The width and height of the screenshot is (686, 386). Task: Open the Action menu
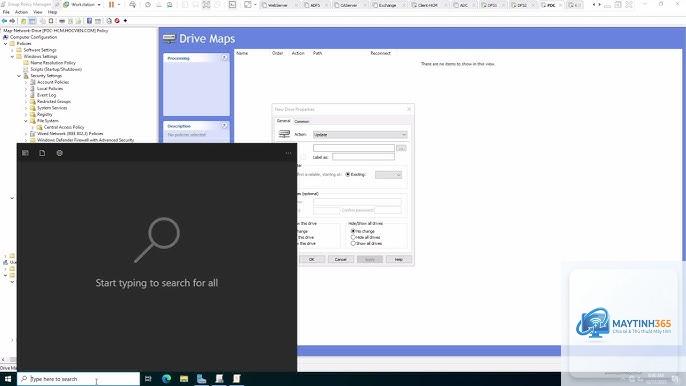21,12
